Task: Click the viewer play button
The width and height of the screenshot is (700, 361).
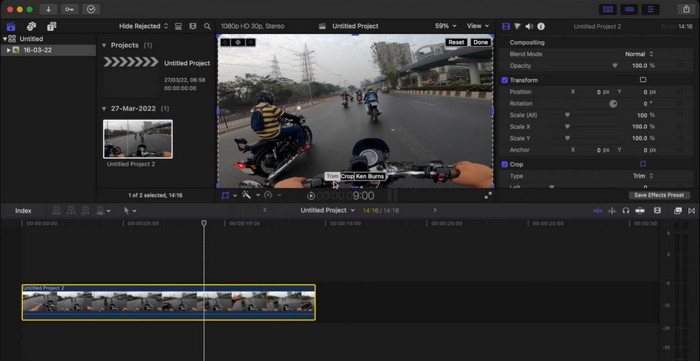Action: pos(311,195)
